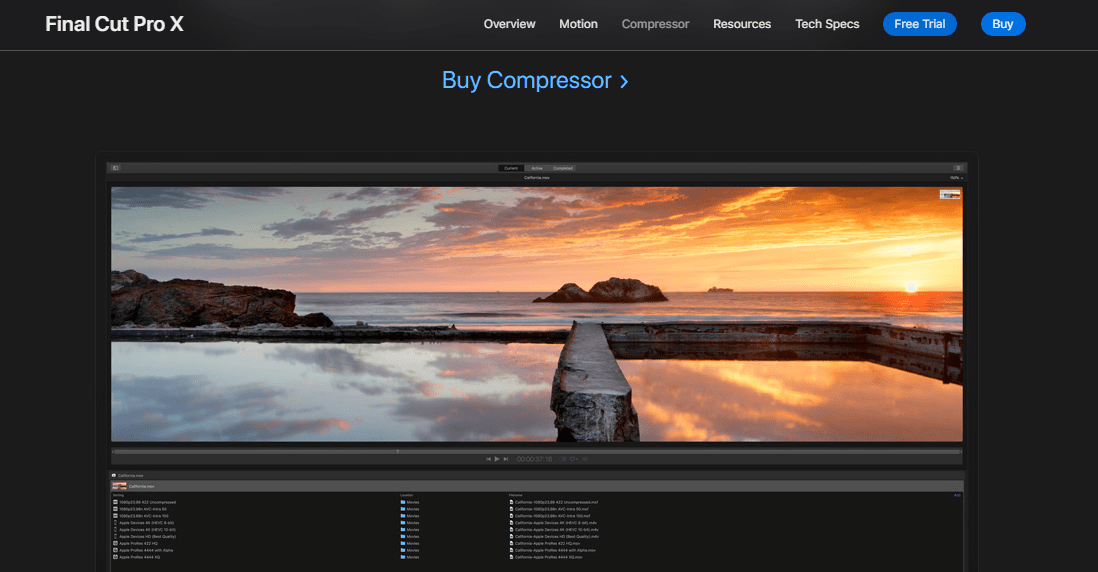The image size is (1098, 572).
Task: Click the Final Cut Pro X title
Action: coord(114,24)
